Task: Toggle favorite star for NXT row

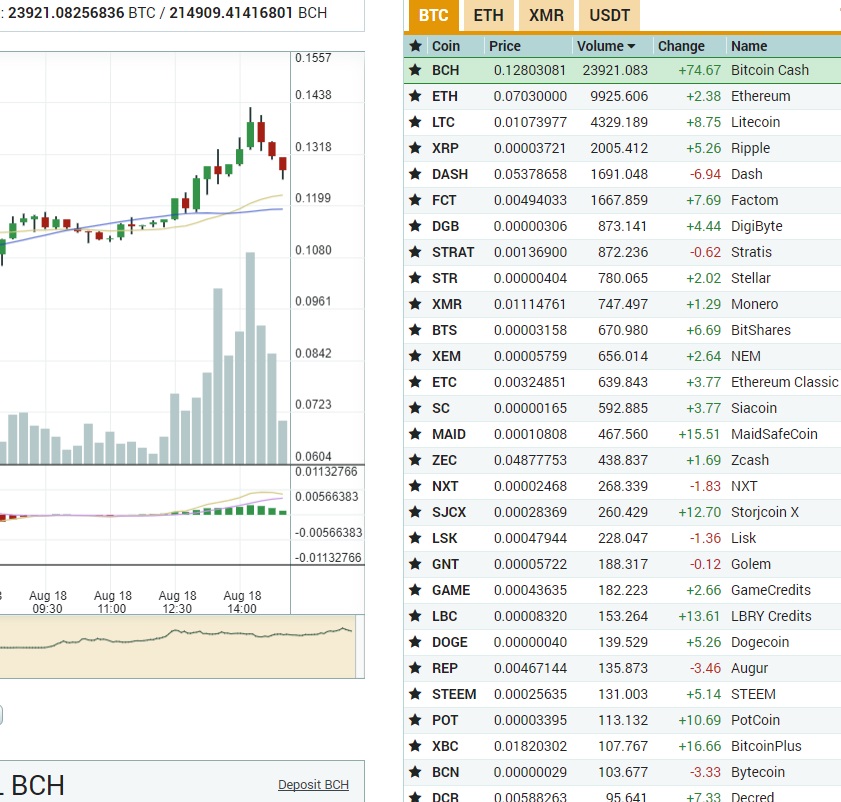Action: (x=415, y=486)
